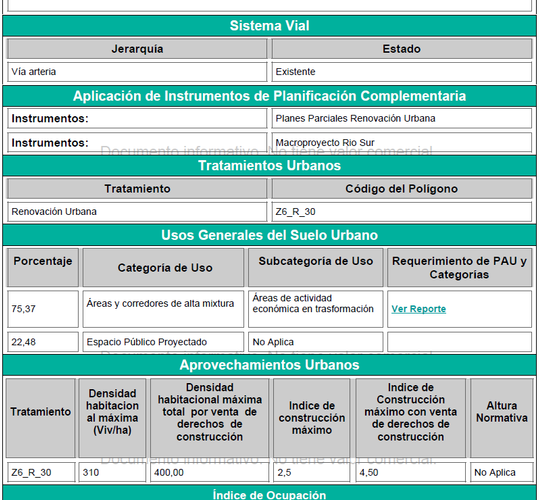Select the 75,37 percentage cell

pos(43,309)
